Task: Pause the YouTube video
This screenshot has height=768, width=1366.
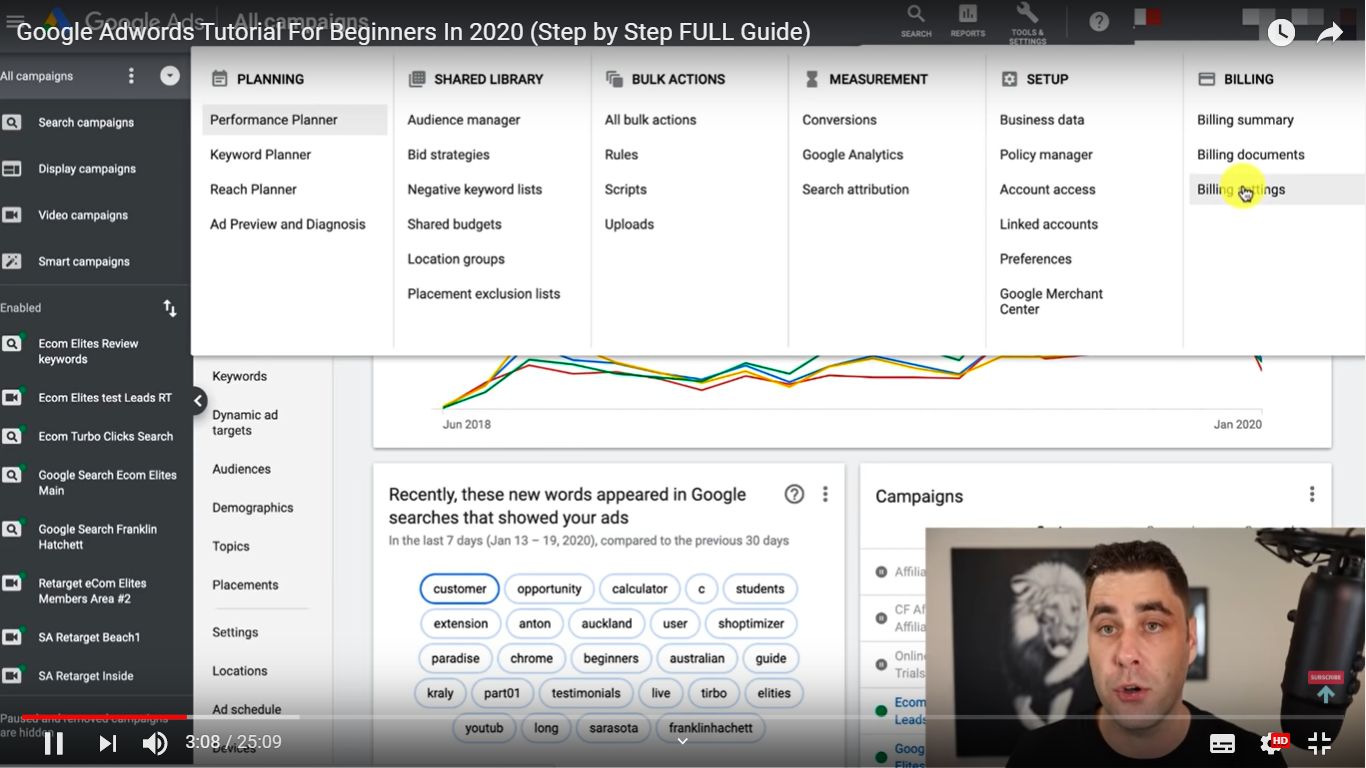Action: click(54, 743)
